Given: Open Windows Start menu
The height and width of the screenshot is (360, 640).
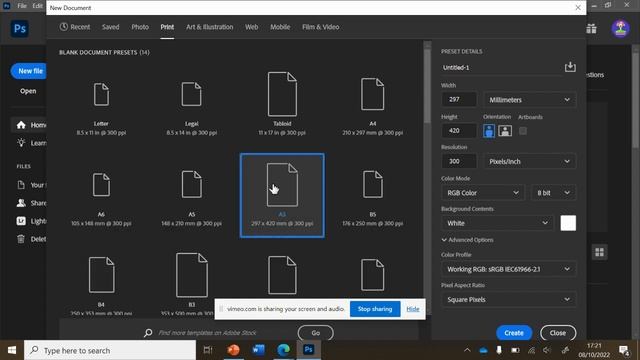Looking at the screenshot, I should (12, 350).
